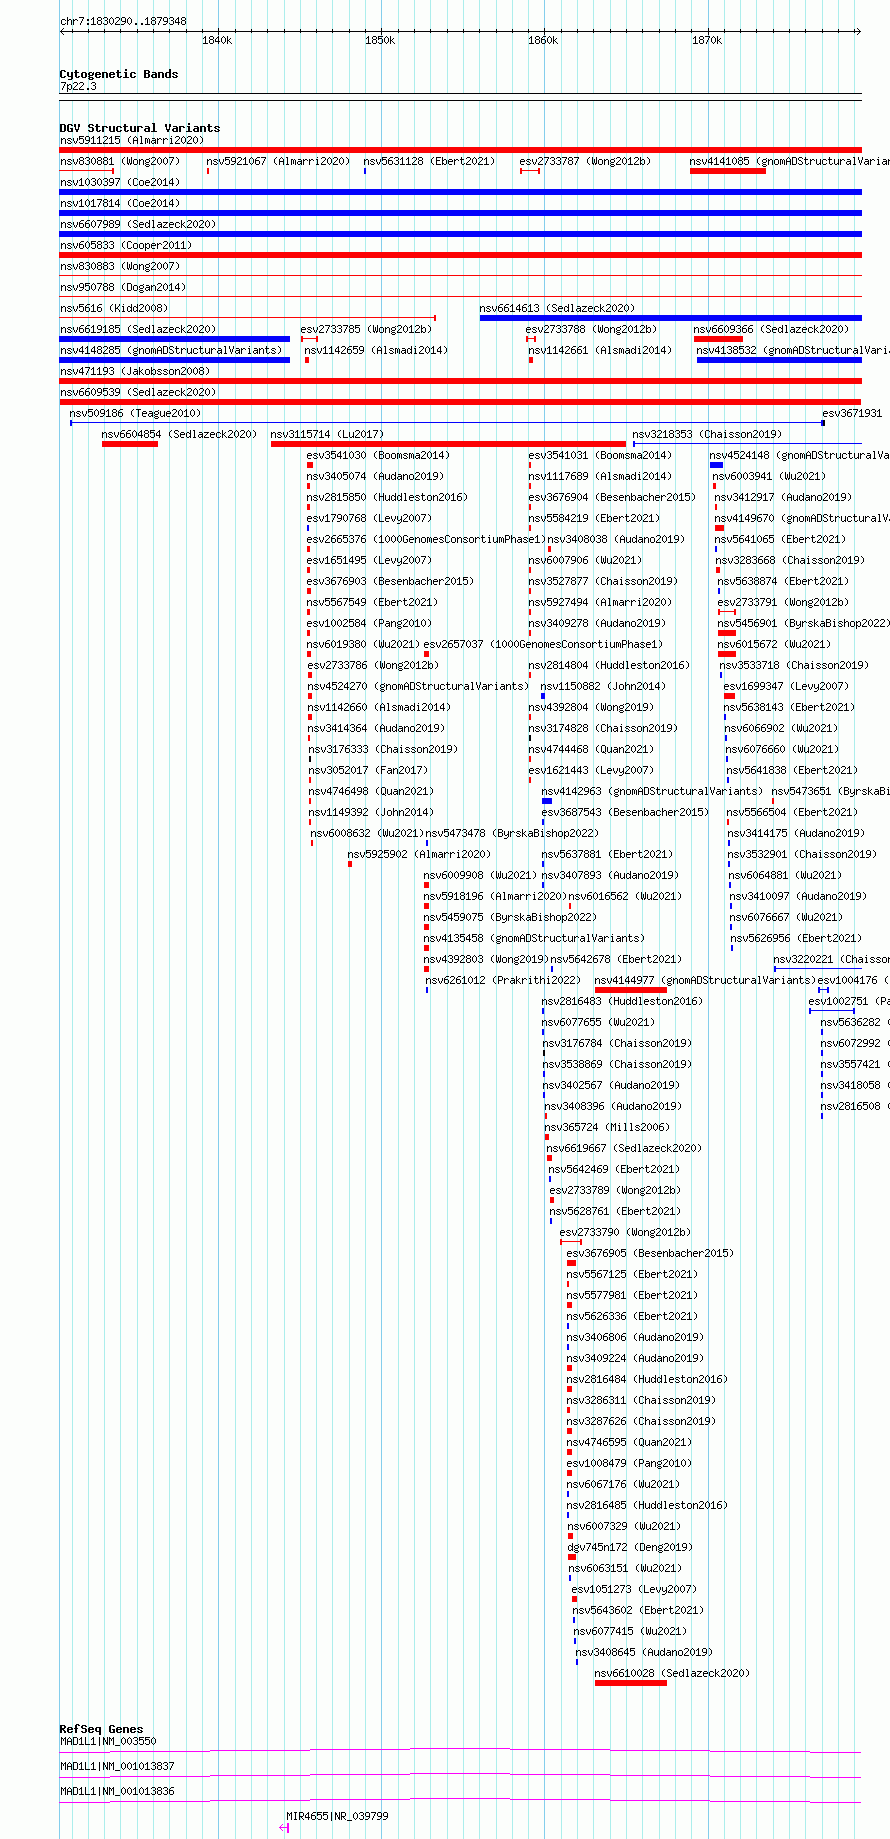Click the red bar of nsv4144977
890x1839 pixels.
pos(630,990)
